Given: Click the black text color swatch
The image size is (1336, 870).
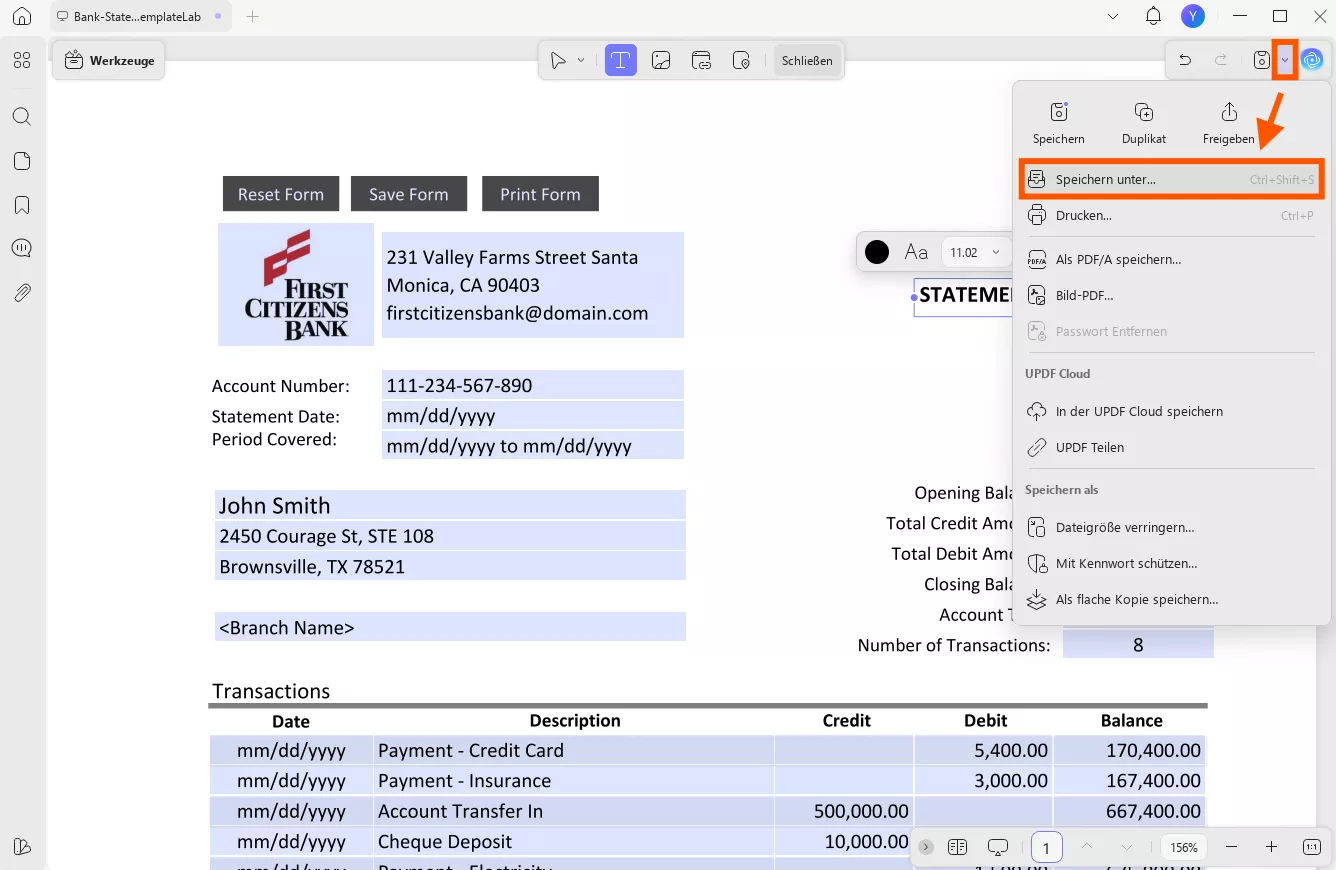Looking at the screenshot, I should (x=877, y=253).
